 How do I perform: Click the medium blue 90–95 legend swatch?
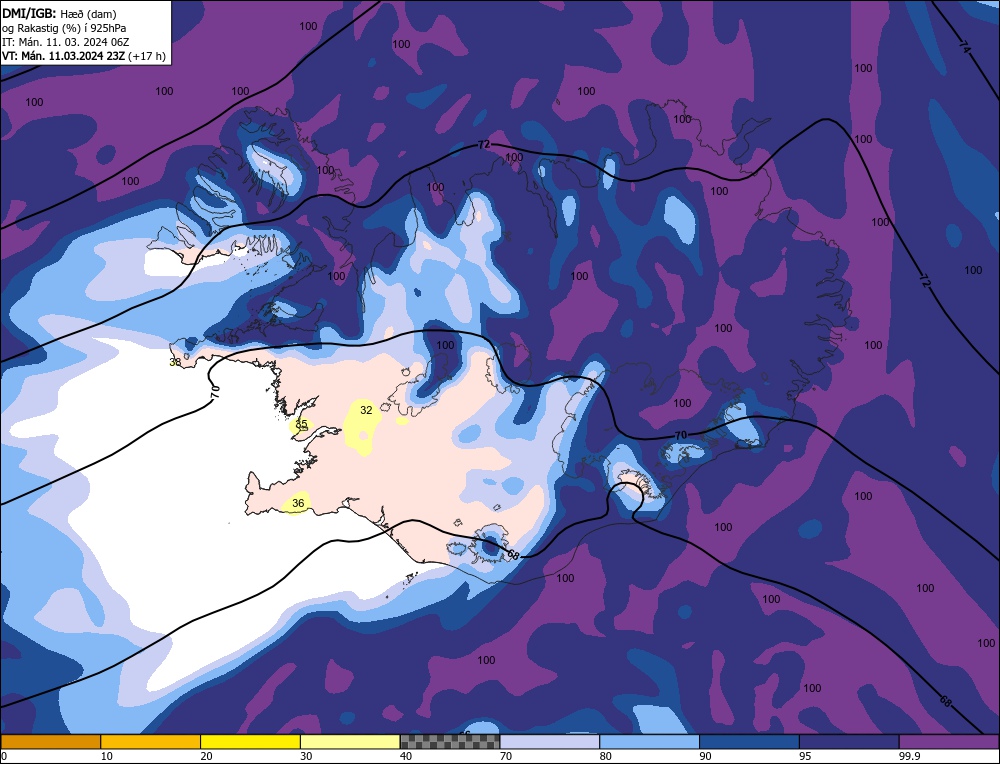(749, 741)
